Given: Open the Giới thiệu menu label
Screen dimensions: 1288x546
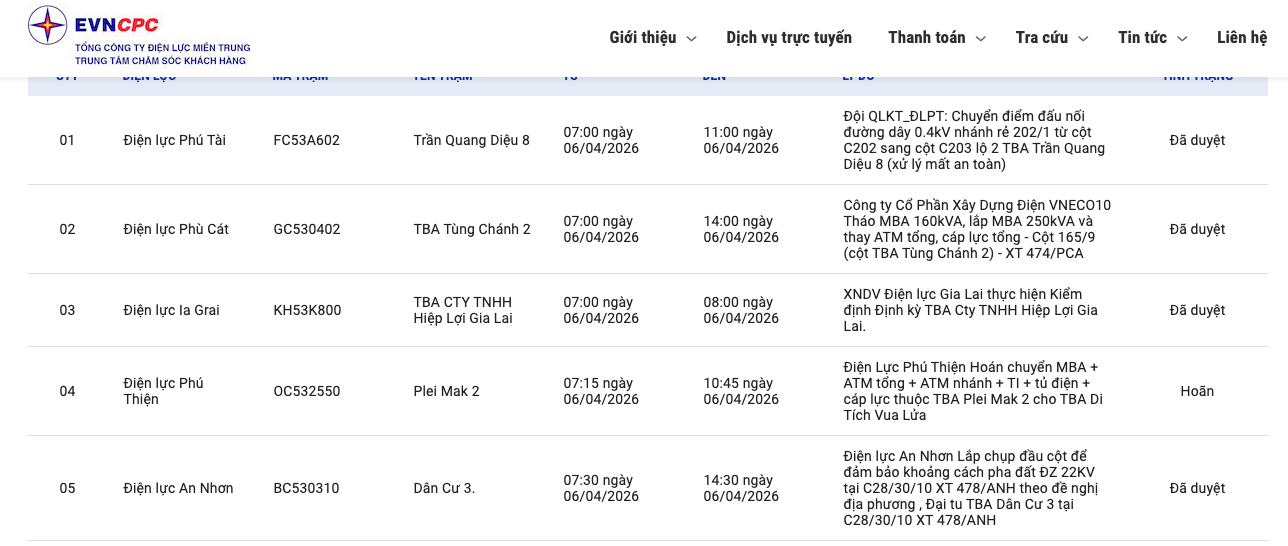Looking at the screenshot, I should pos(643,38).
